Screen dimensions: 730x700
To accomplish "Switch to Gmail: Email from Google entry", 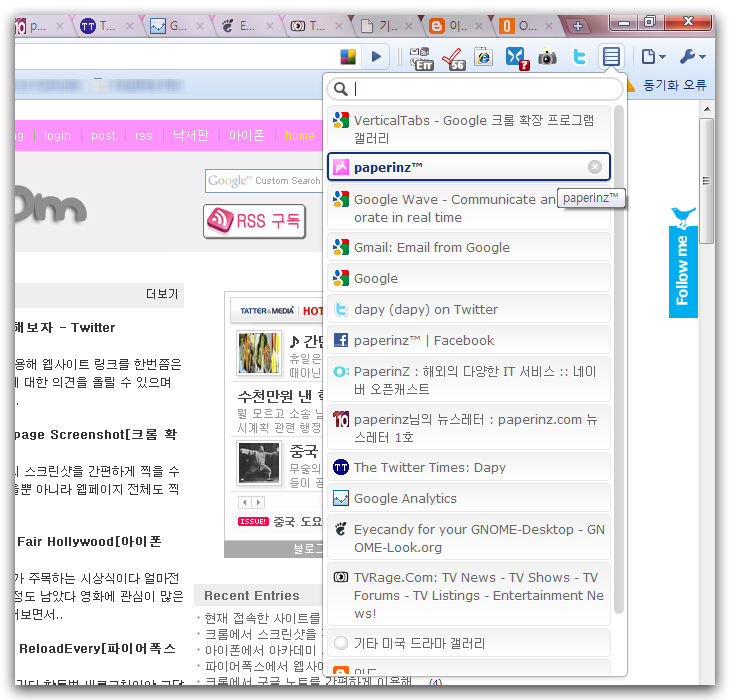I will point(469,247).
